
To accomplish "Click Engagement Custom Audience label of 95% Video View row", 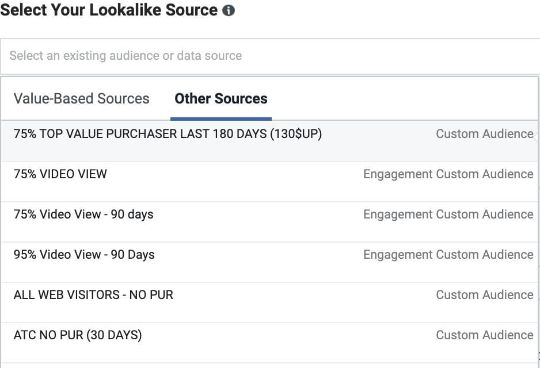I will 448,255.
